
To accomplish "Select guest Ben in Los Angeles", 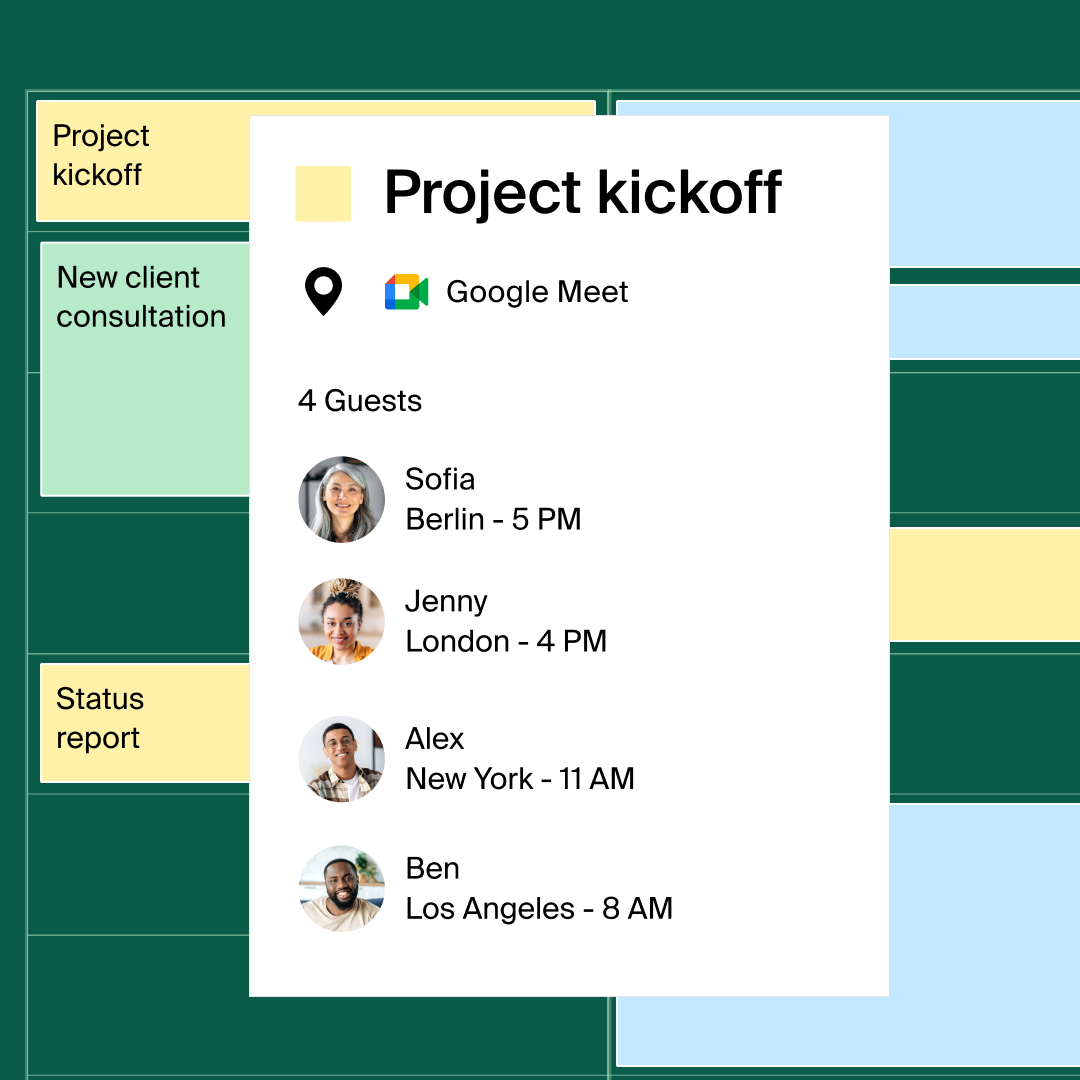I will click(x=539, y=889).
